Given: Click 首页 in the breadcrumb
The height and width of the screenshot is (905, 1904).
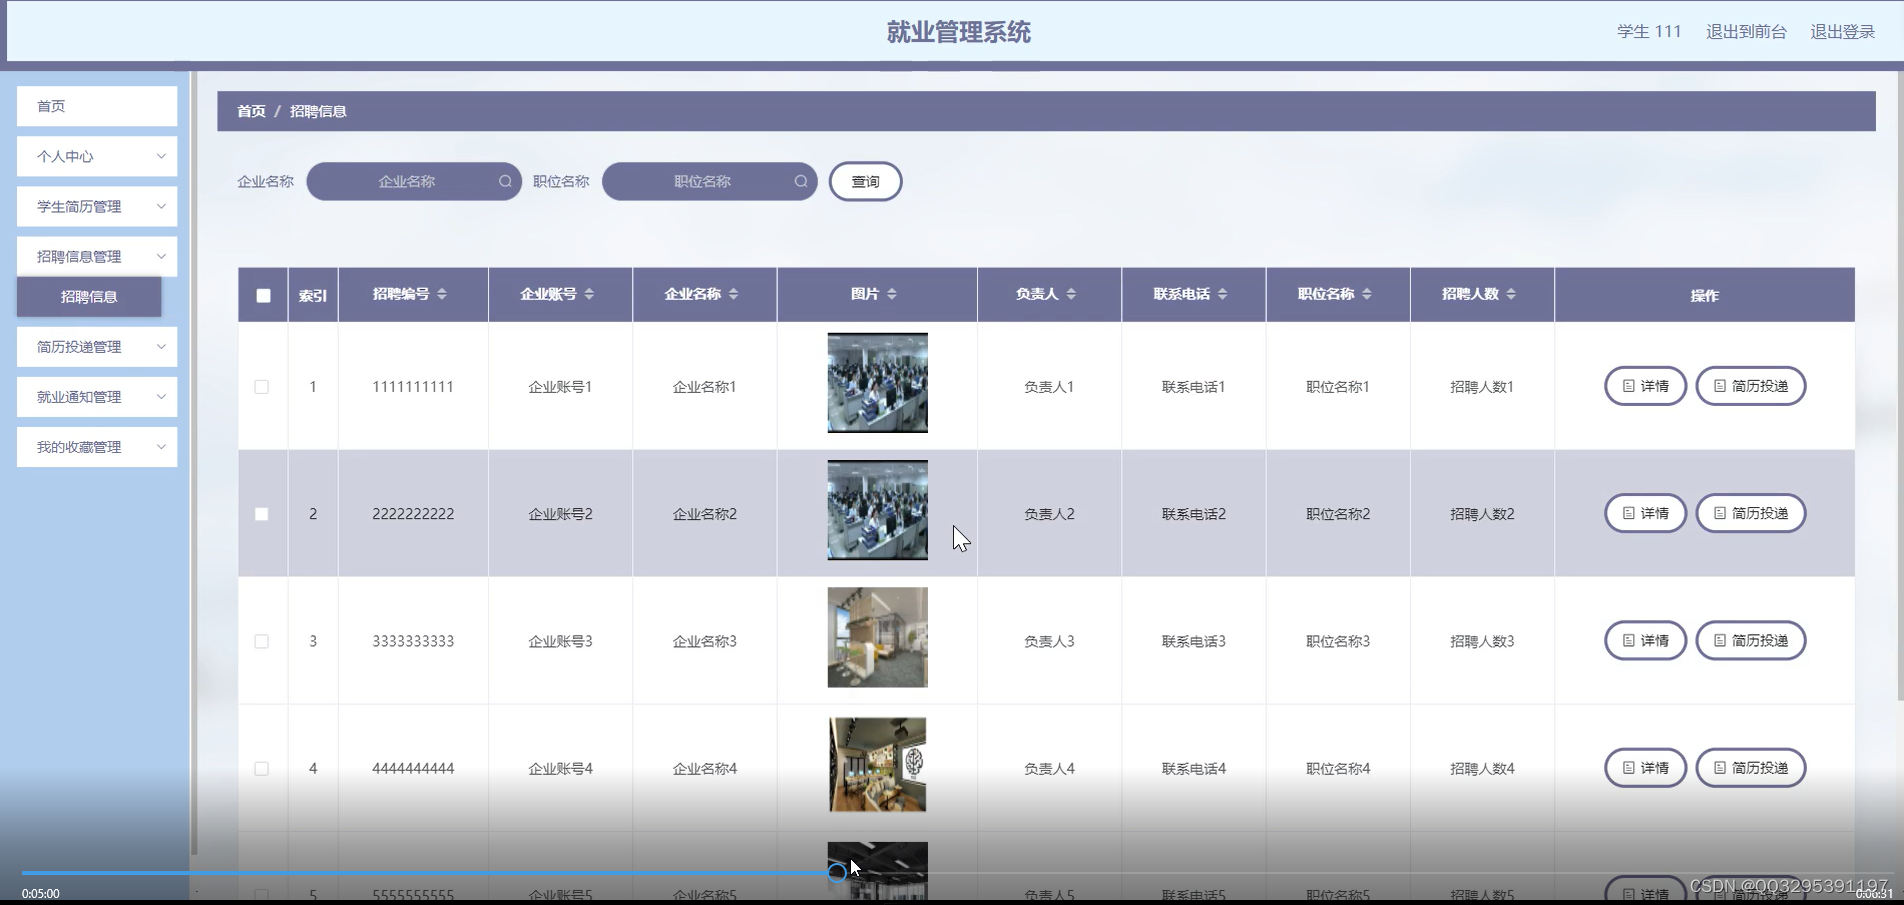Looking at the screenshot, I should point(251,111).
